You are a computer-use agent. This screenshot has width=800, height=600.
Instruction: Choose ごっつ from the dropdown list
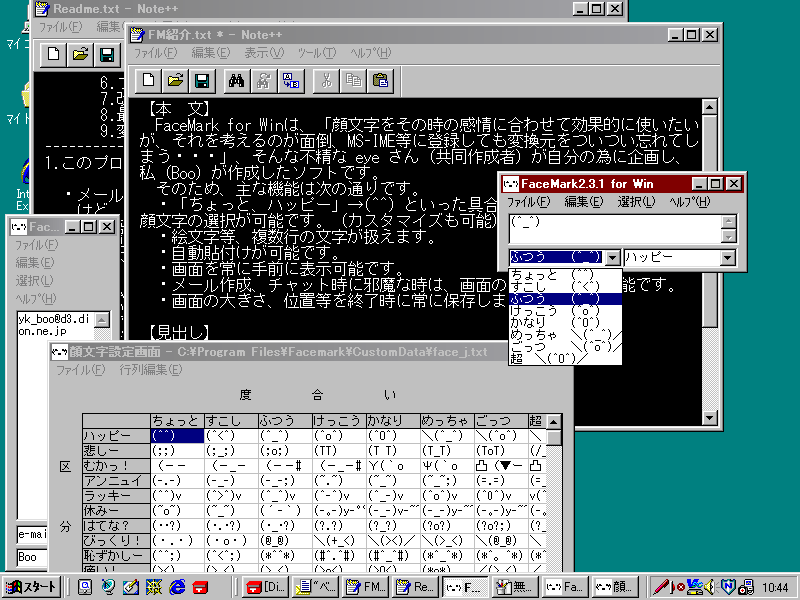click(565, 346)
